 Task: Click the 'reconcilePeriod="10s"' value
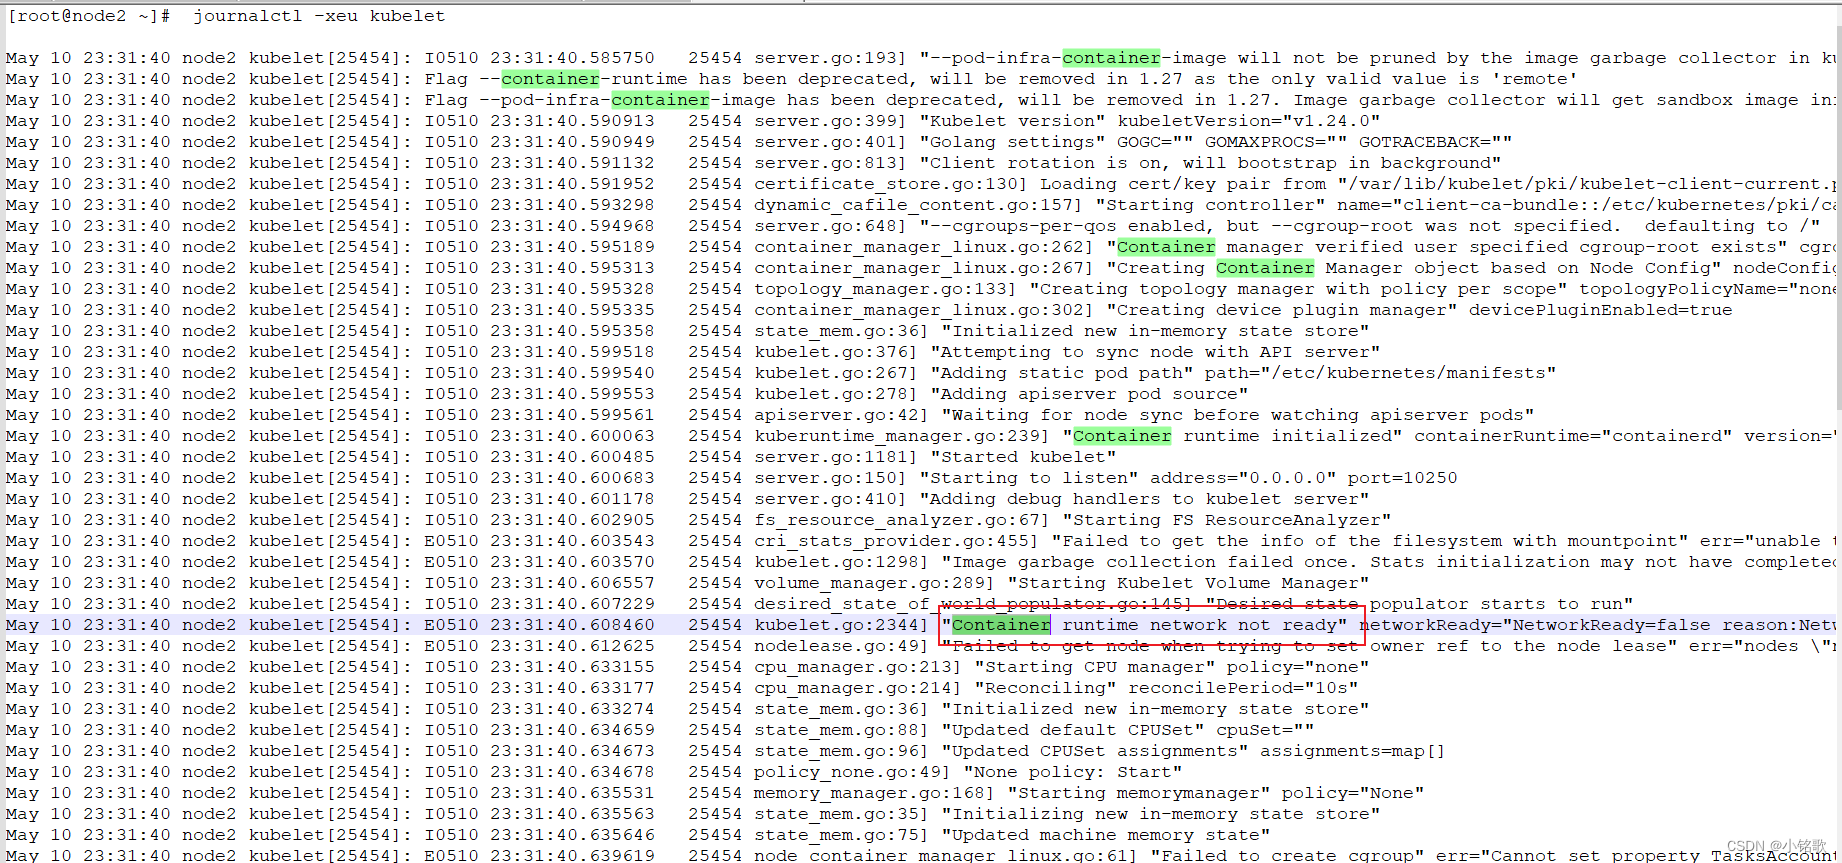click(1243, 688)
